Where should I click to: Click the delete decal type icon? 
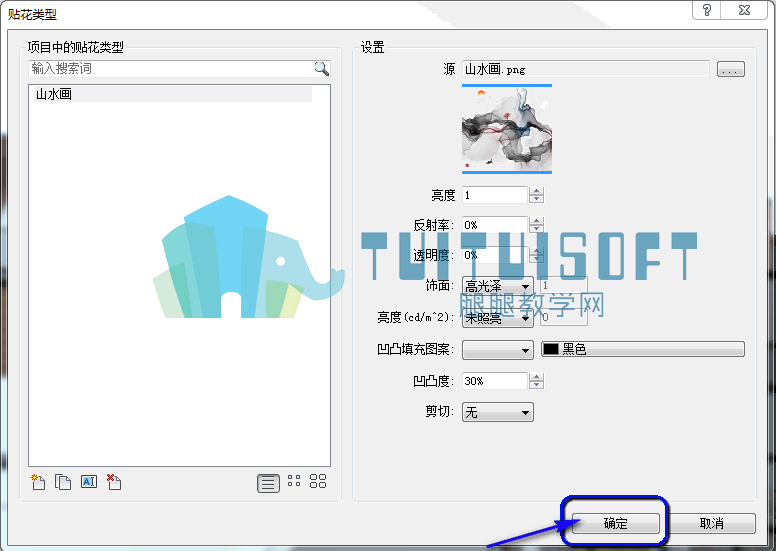tap(114, 482)
